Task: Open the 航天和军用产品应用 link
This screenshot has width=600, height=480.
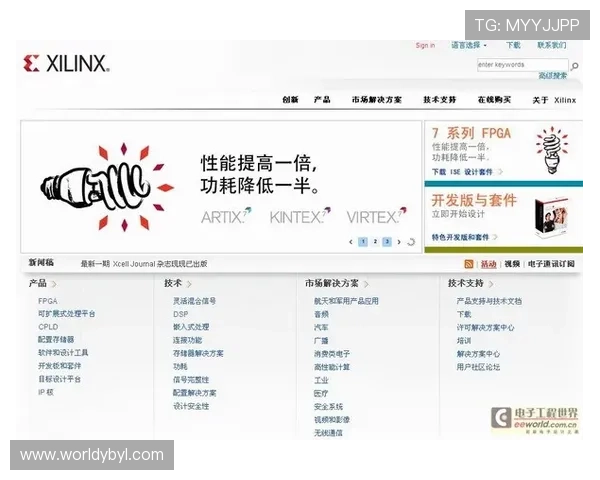Action: pyautogui.click(x=346, y=301)
